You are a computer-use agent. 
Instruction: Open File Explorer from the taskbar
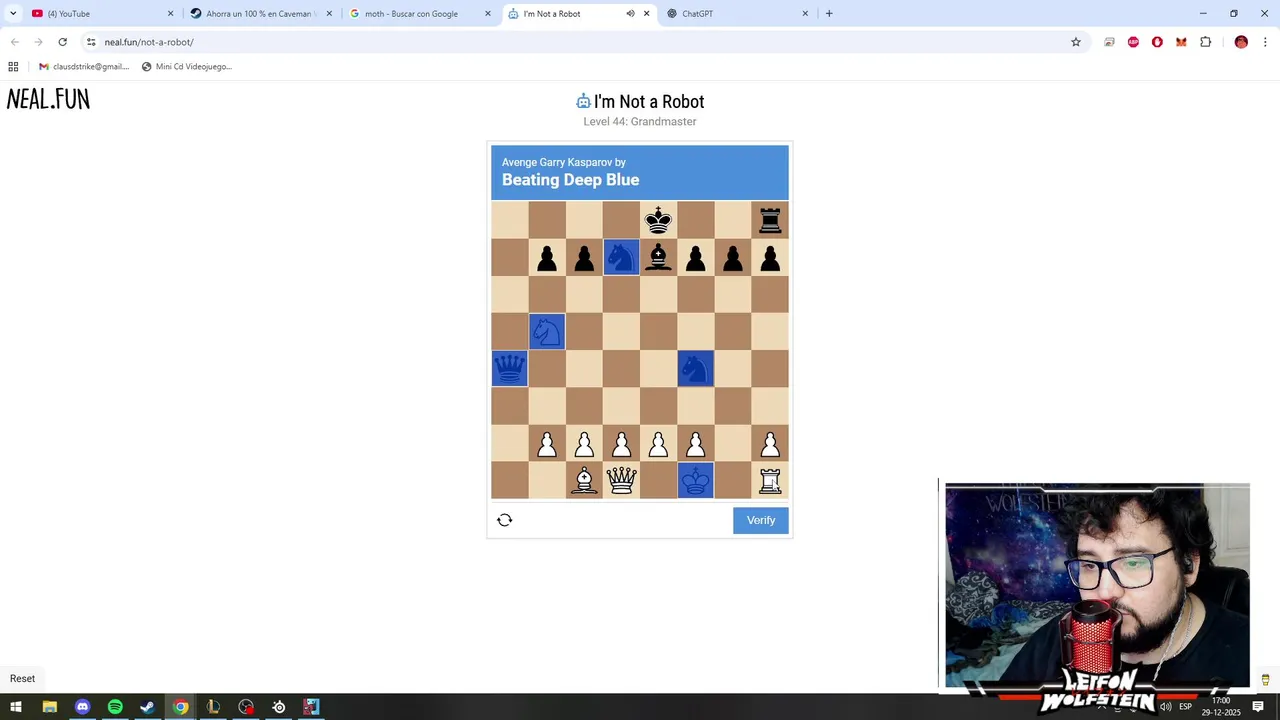49,707
